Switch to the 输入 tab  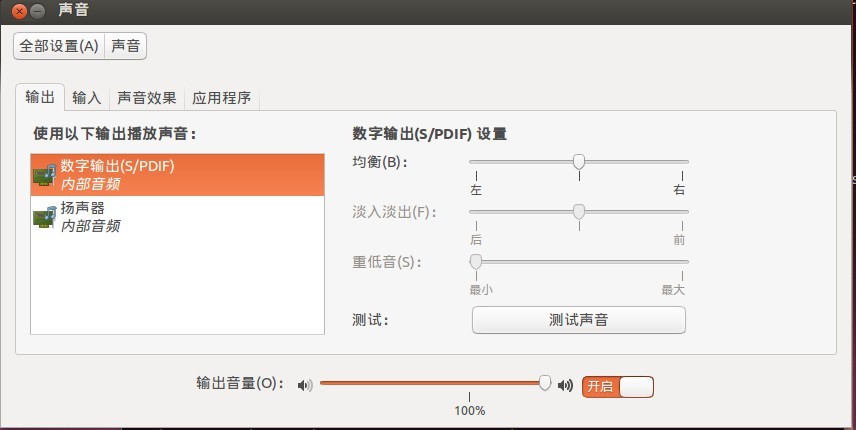pos(87,98)
